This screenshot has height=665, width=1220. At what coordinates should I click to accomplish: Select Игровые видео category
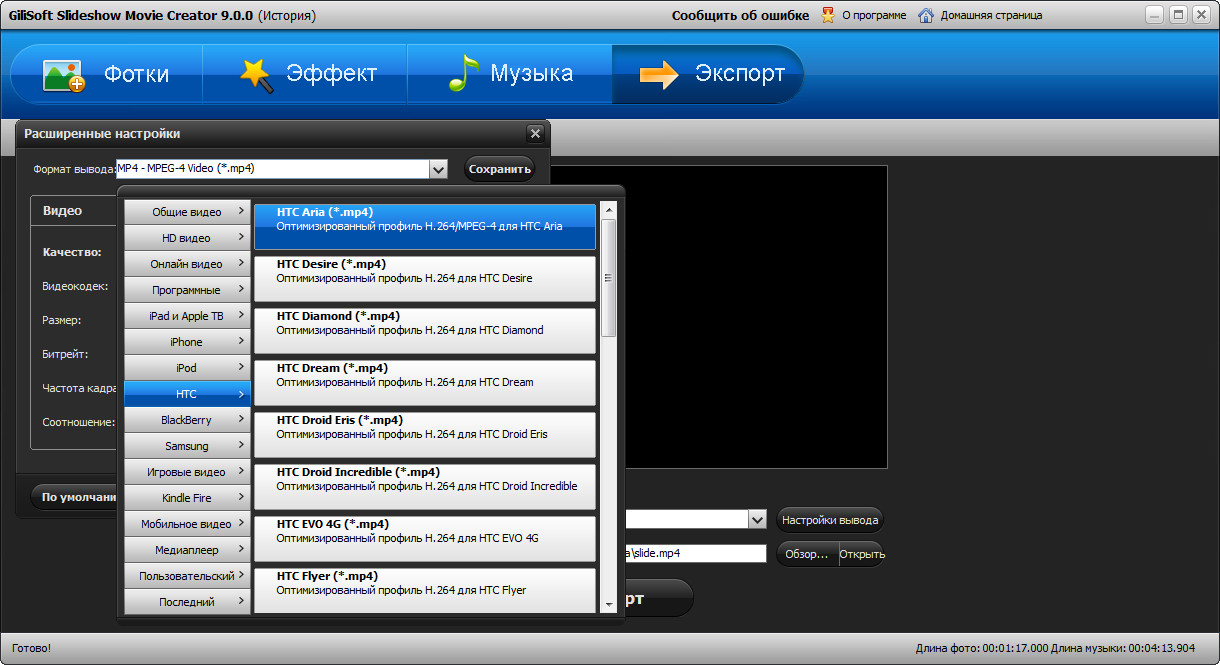(187, 472)
